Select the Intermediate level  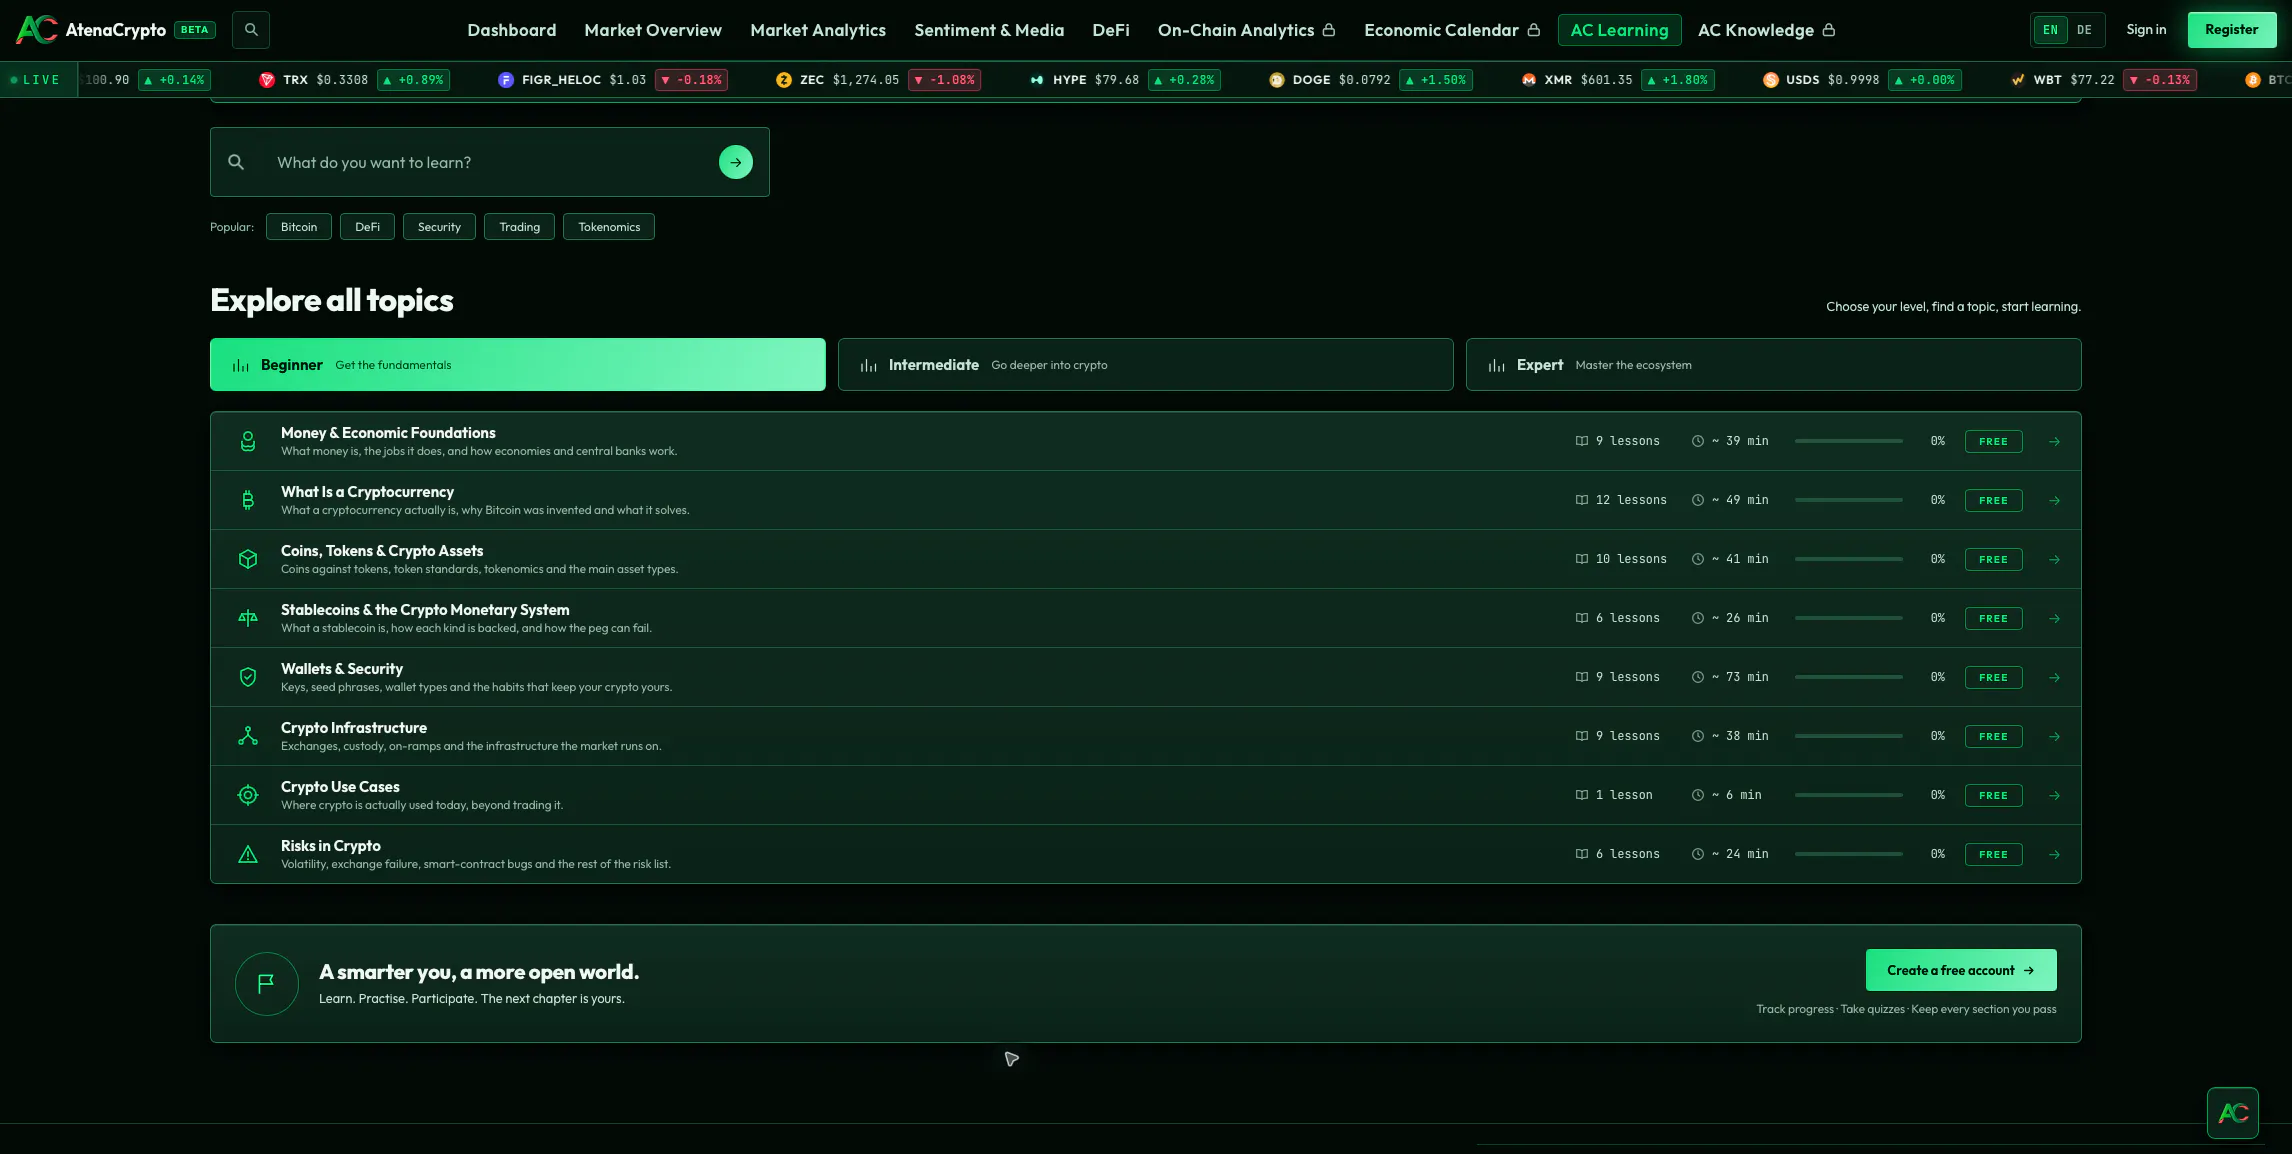click(x=1146, y=365)
